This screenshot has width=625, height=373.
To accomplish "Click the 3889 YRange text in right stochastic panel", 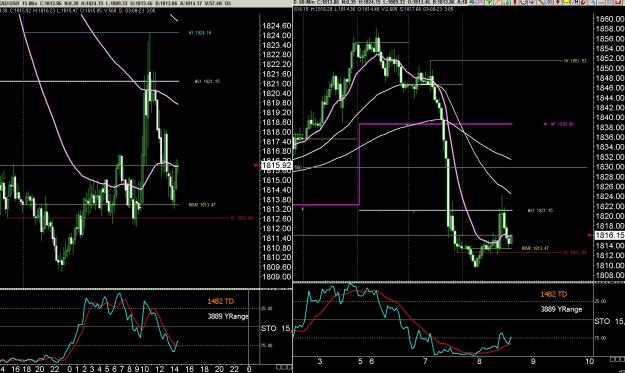I will (x=561, y=309).
